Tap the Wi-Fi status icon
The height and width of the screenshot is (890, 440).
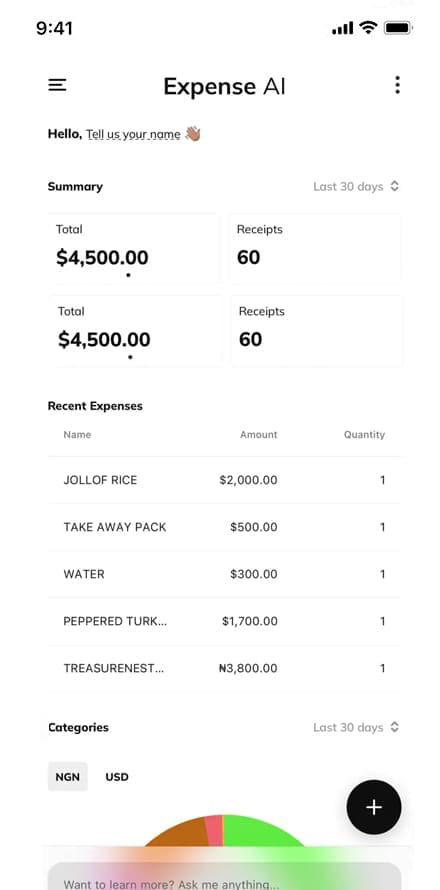pyautogui.click(x=368, y=27)
